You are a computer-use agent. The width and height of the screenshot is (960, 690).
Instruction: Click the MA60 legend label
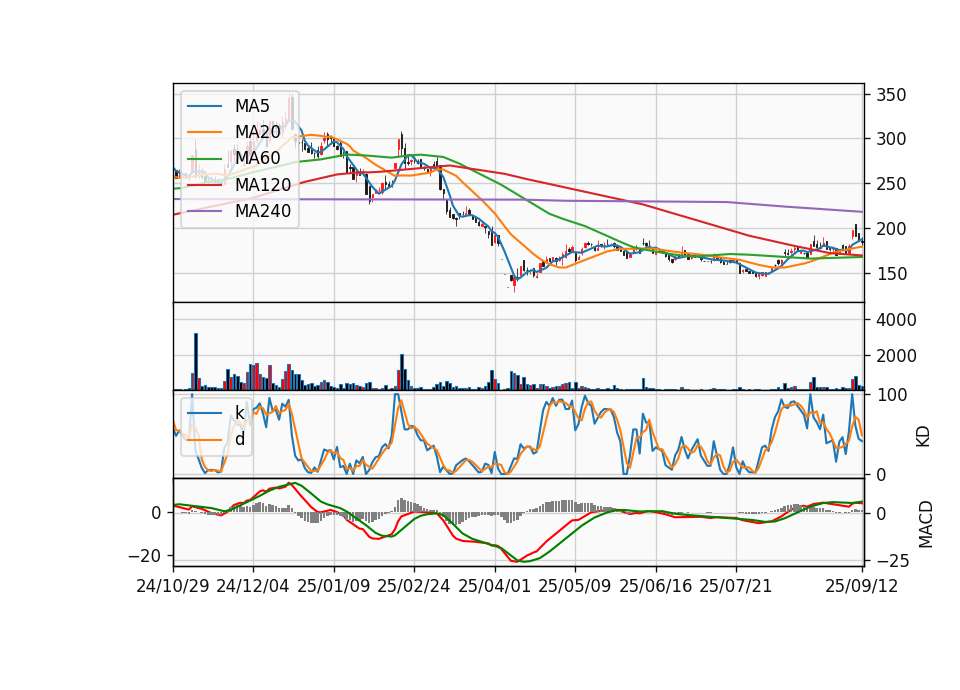tap(257, 158)
